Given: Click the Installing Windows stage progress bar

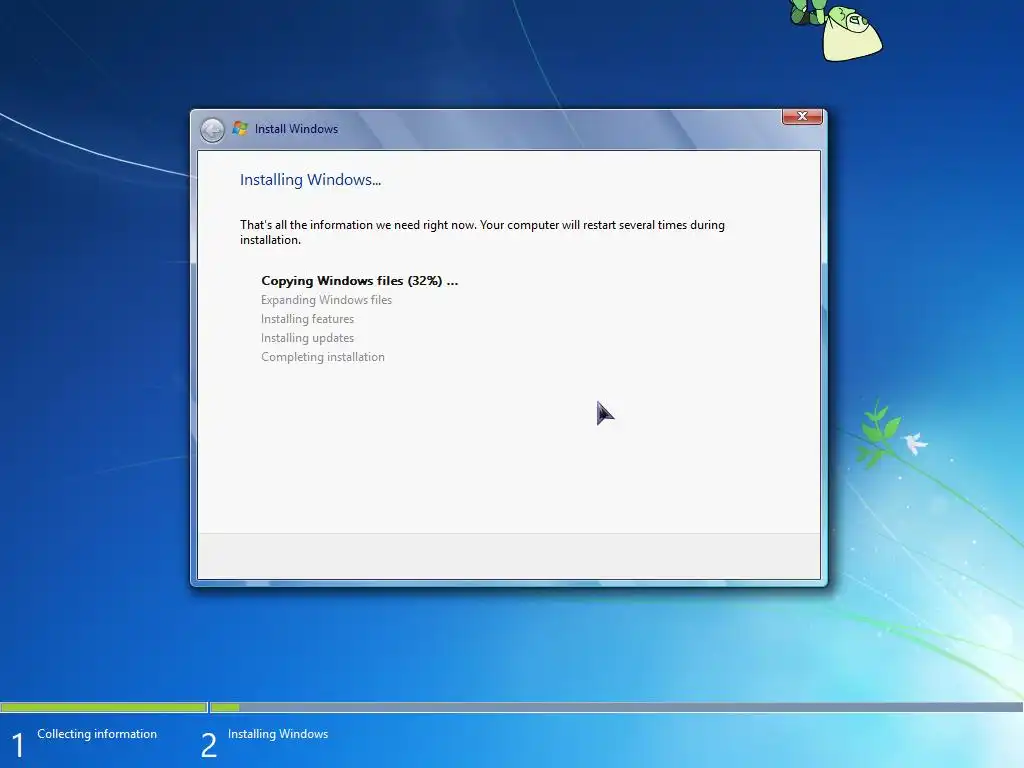Looking at the screenshot, I should 616,707.
